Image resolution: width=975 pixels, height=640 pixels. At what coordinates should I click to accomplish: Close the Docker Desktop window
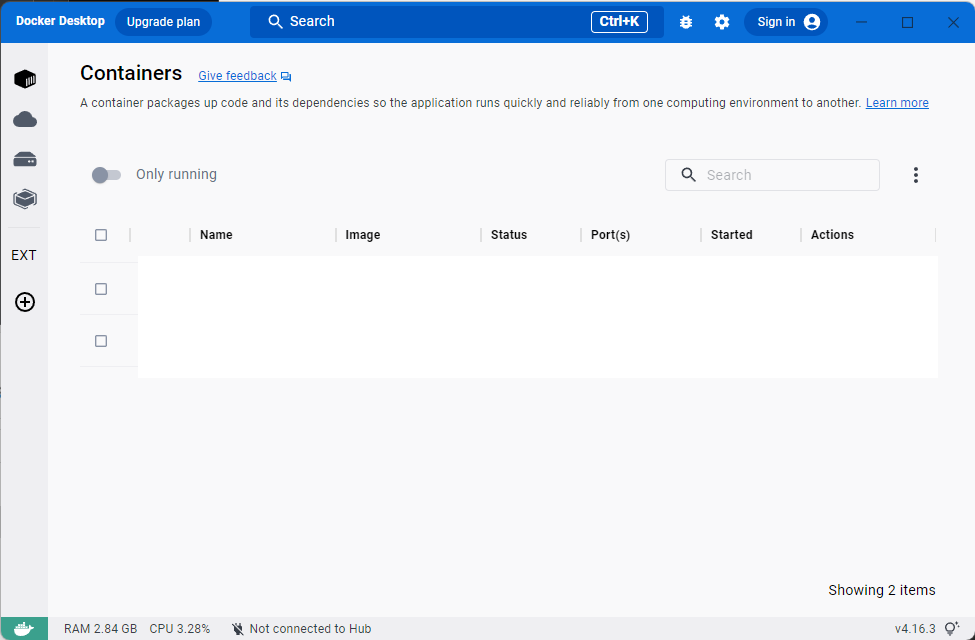tap(953, 22)
